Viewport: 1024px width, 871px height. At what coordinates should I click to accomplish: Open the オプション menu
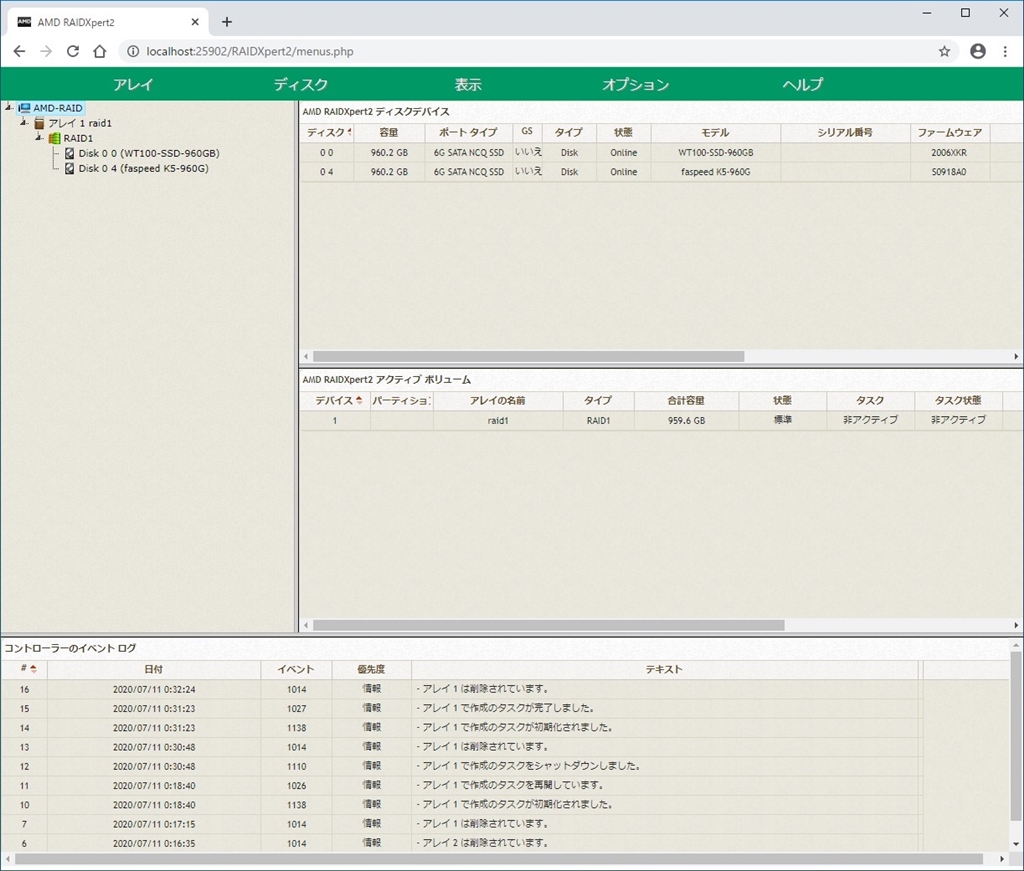click(x=635, y=85)
